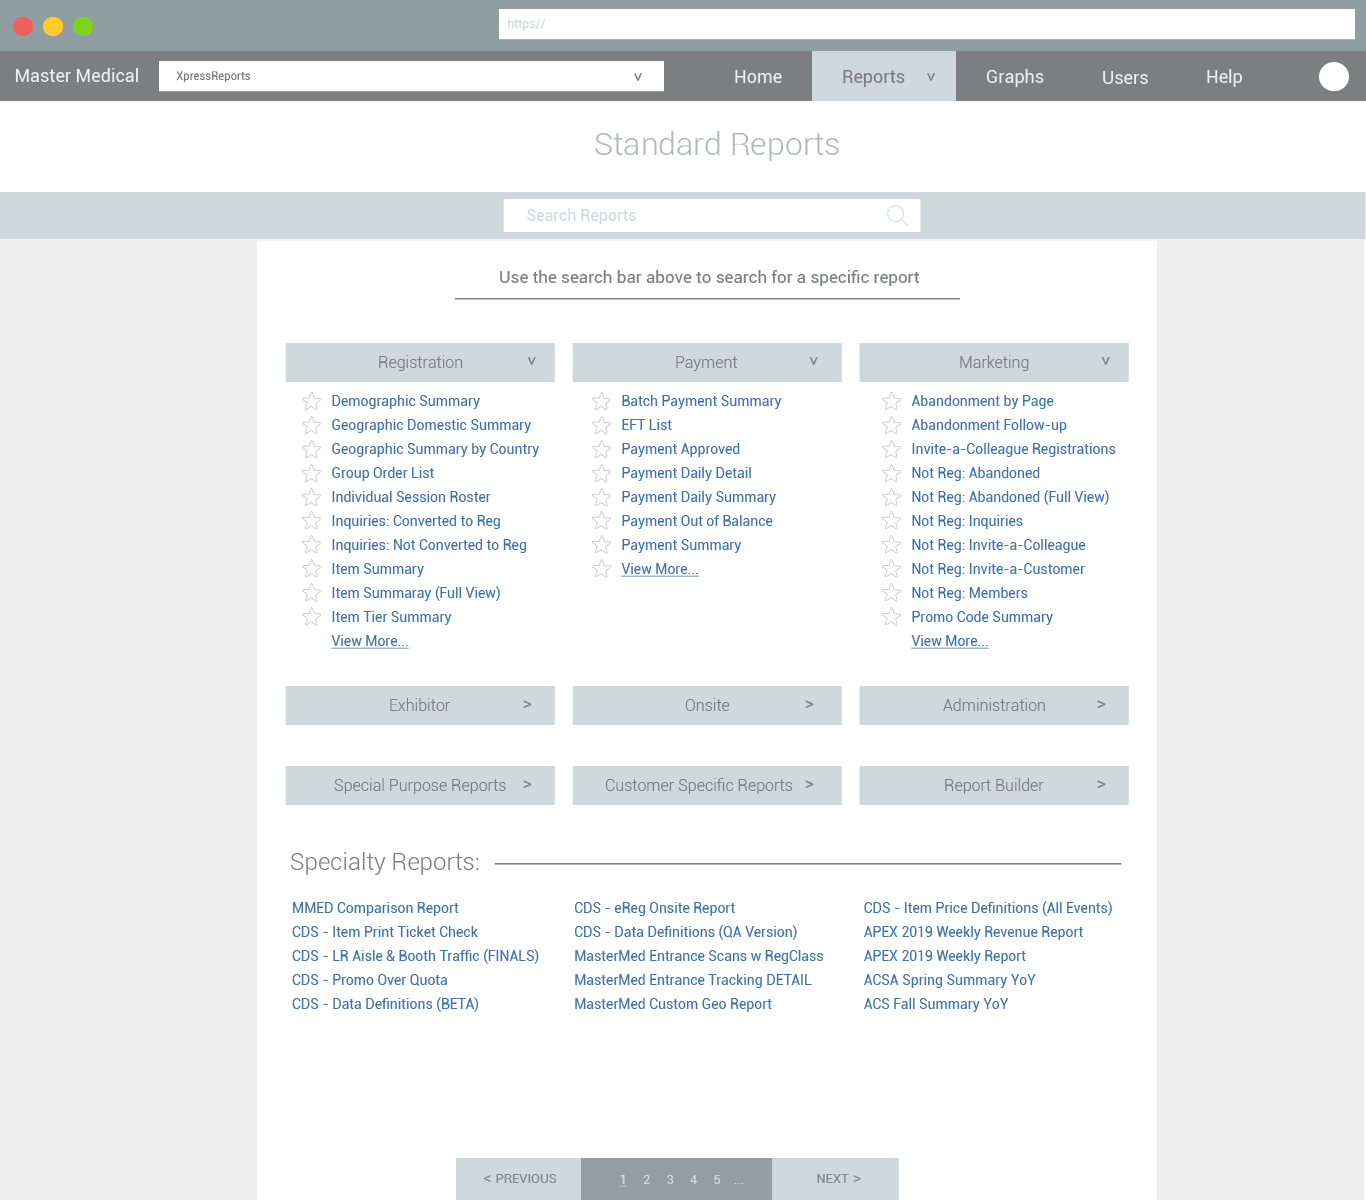Open MMED Comparison Report

click(375, 908)
